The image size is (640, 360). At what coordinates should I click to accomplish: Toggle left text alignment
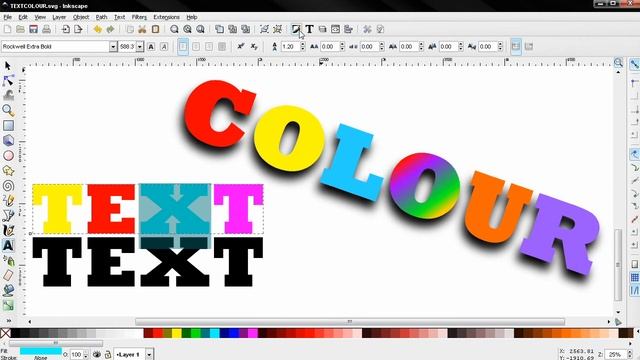(x=183, y=47)
